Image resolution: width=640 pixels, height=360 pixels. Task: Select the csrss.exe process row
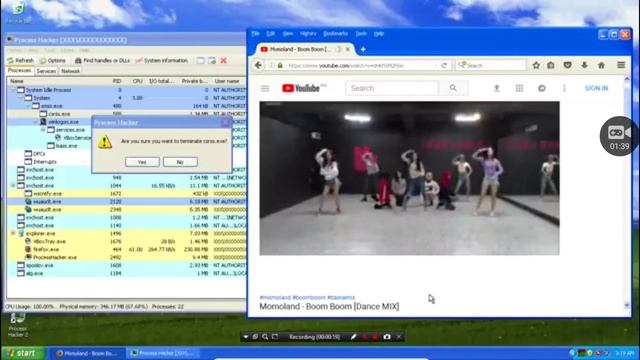point(127,113)
